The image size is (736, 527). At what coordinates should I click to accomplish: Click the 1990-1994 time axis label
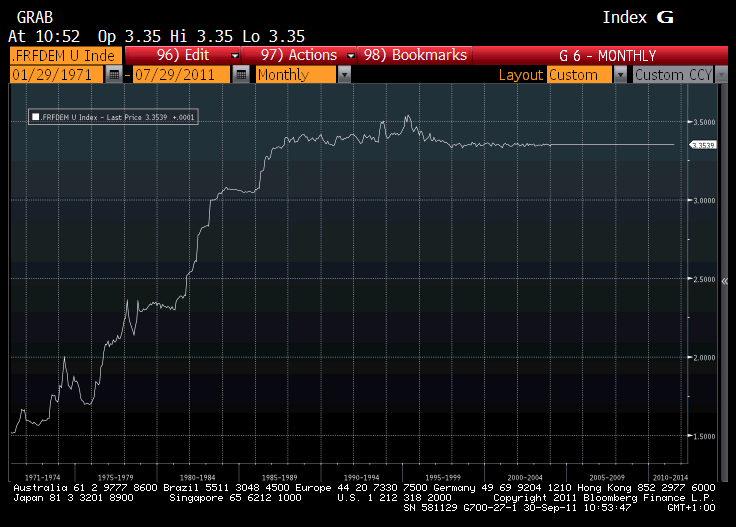(x=361, y=477)
